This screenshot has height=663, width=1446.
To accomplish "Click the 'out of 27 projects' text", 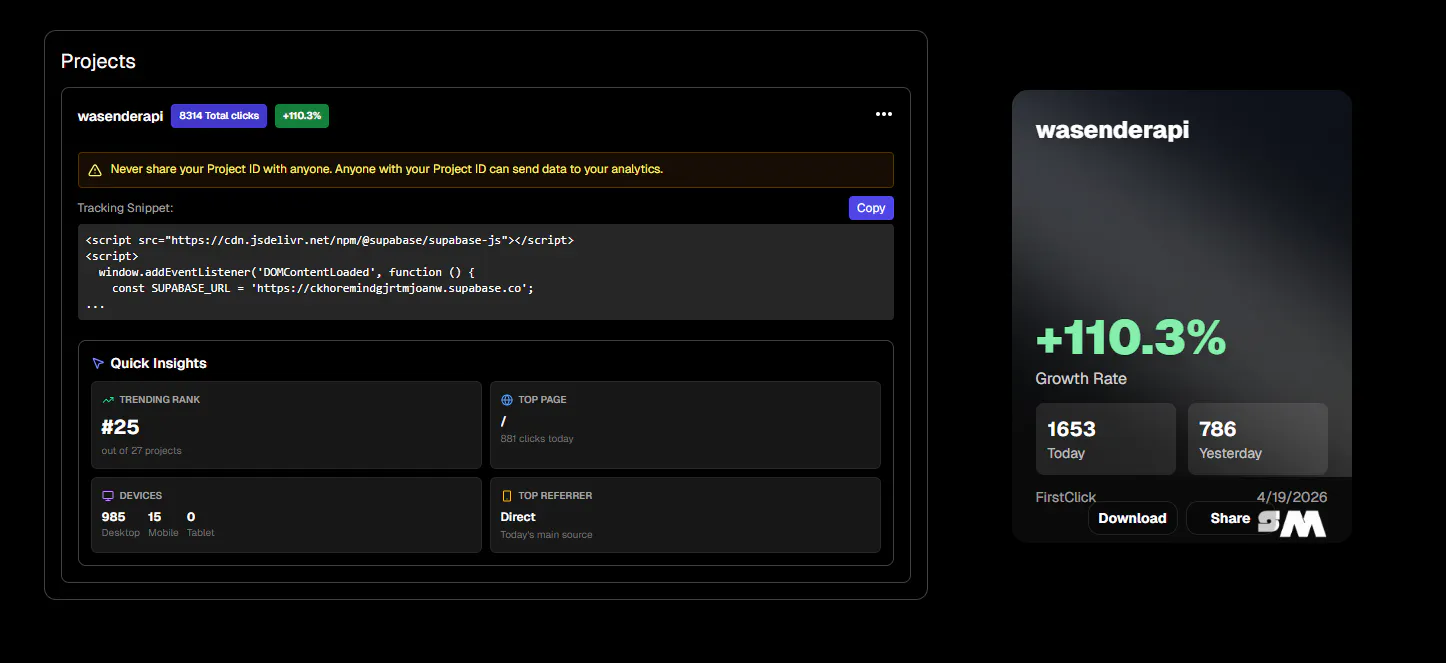I will point(141,451).
